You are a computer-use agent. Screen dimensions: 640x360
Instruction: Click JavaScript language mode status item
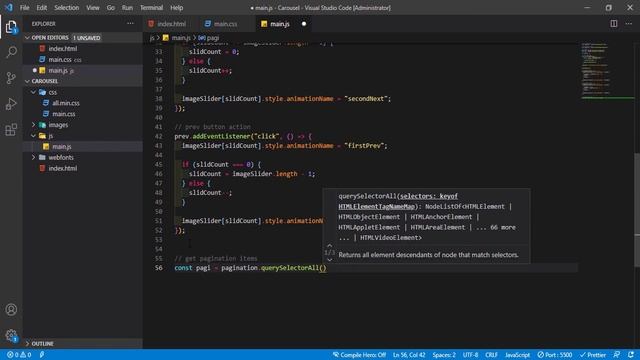click(517, 355)
